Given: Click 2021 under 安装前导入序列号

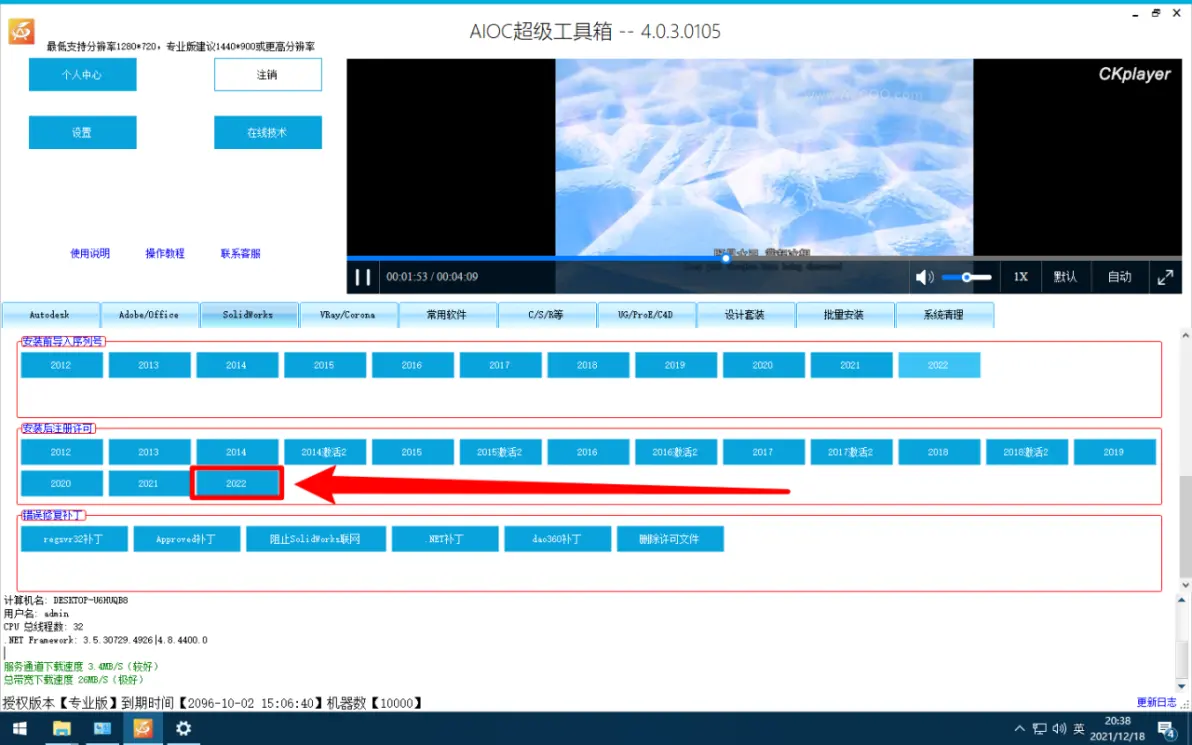Looking at the screenshot, I should coord(851,365).
